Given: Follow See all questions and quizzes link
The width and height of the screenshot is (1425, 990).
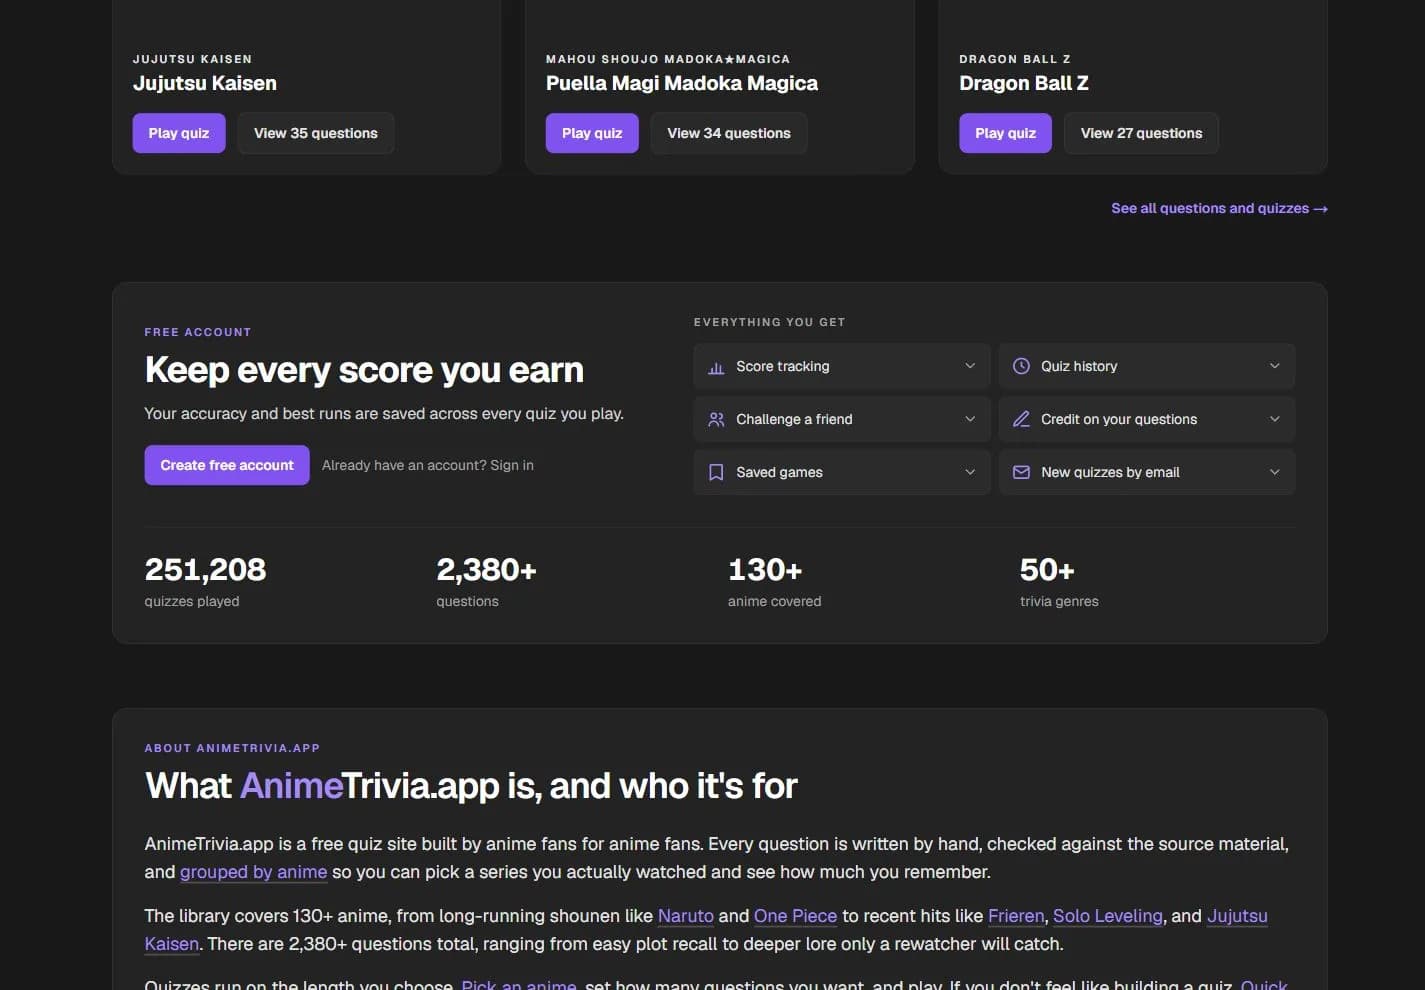Looking at the screenshot, I should click(x=1219, y=208).
